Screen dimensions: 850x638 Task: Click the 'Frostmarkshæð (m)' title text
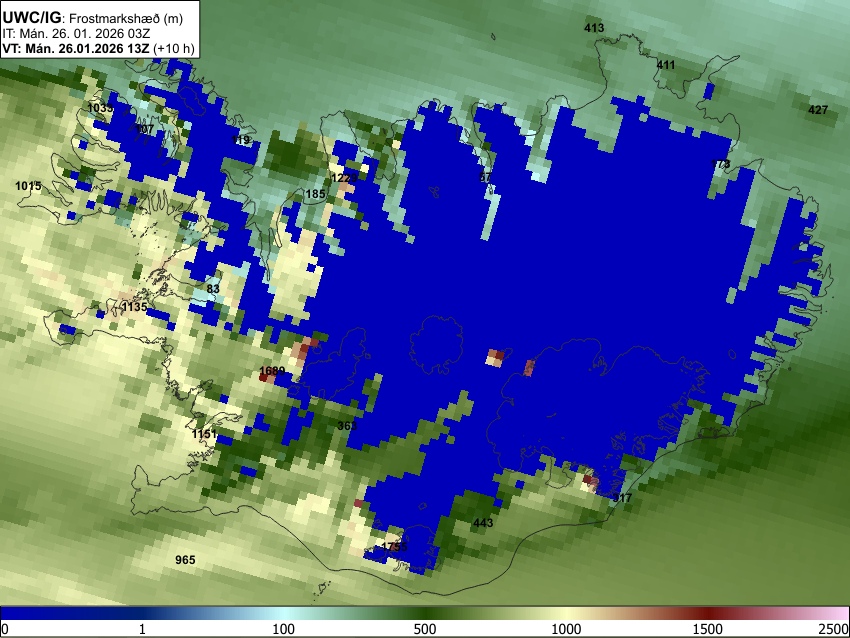point(126,18)
